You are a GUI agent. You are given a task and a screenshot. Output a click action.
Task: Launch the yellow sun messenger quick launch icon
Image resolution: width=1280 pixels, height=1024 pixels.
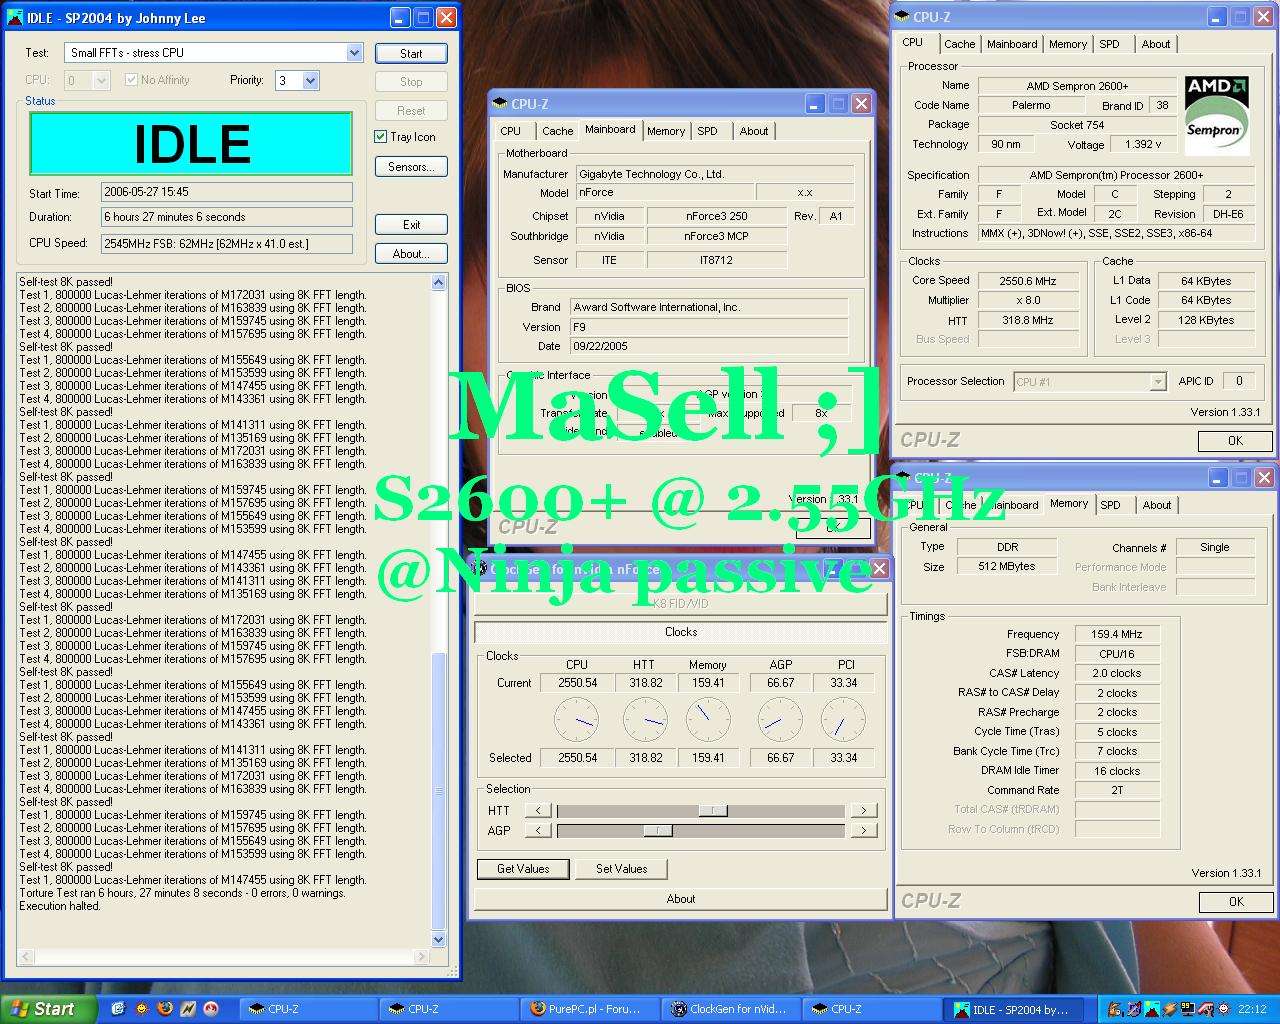point(142,1009)
